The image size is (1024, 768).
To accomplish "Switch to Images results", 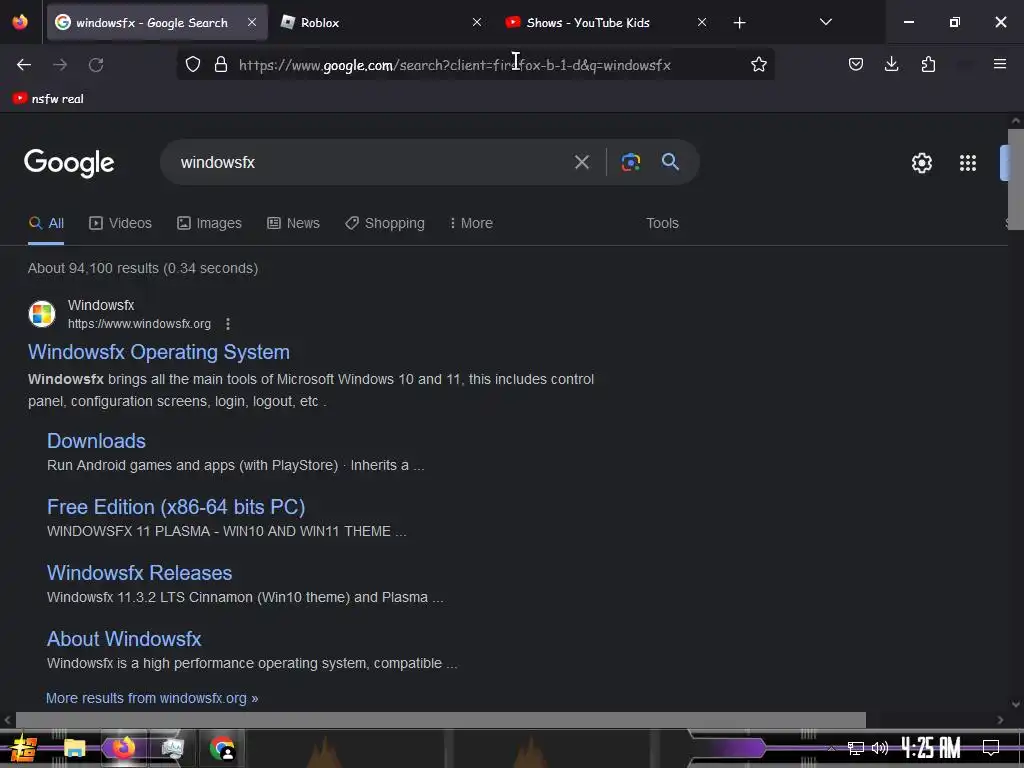I will 209,223.
